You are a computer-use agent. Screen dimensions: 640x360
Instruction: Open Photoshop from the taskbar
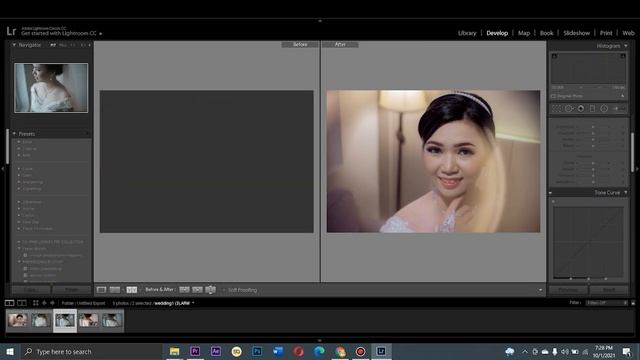tap(257, 351)
